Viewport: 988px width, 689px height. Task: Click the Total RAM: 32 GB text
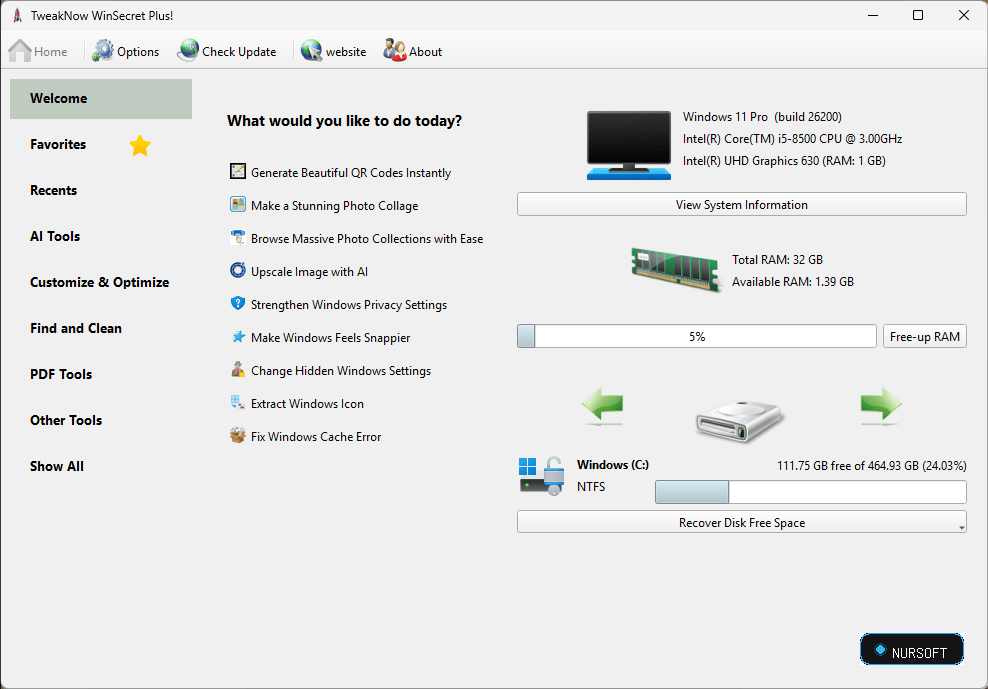[778, 260]
